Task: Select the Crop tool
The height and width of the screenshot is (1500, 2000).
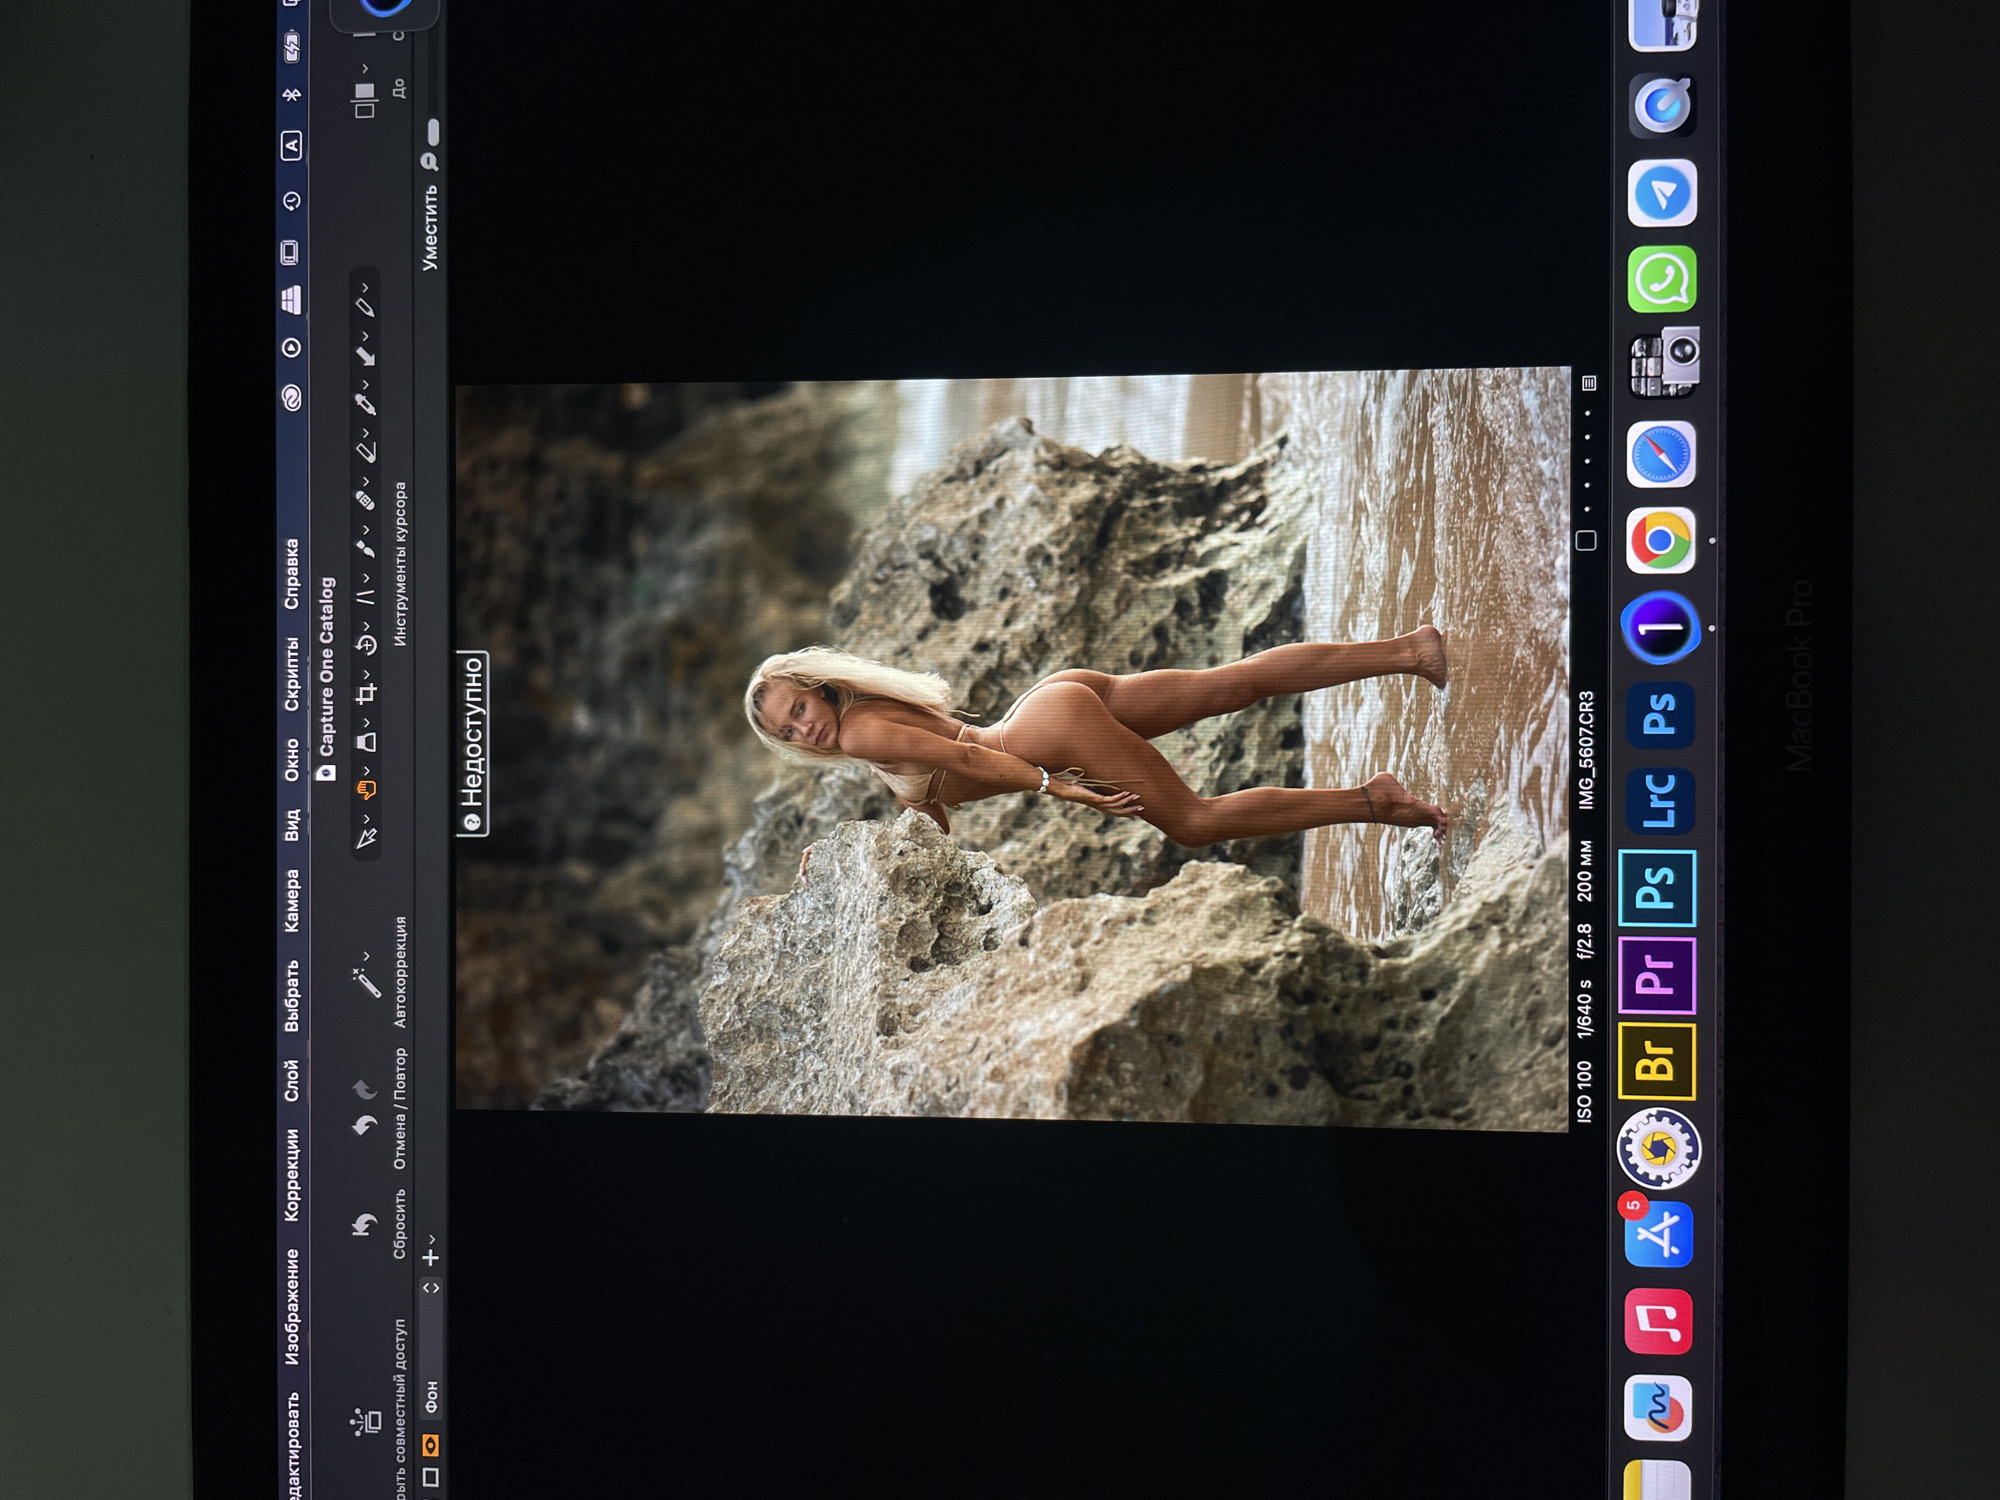Action: coord(366,693)
